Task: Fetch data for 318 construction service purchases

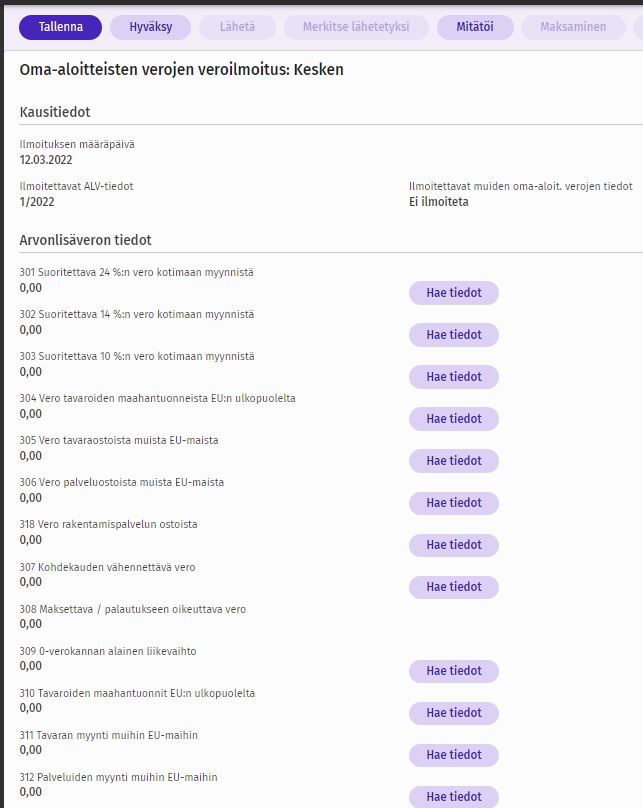Action: point(454,545)
